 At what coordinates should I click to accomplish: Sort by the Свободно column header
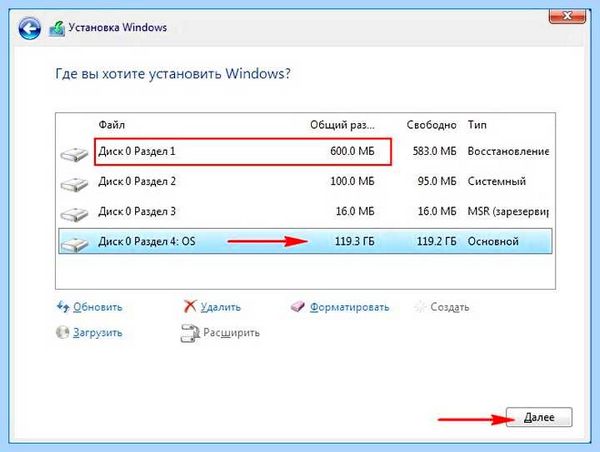click(431, 125)
